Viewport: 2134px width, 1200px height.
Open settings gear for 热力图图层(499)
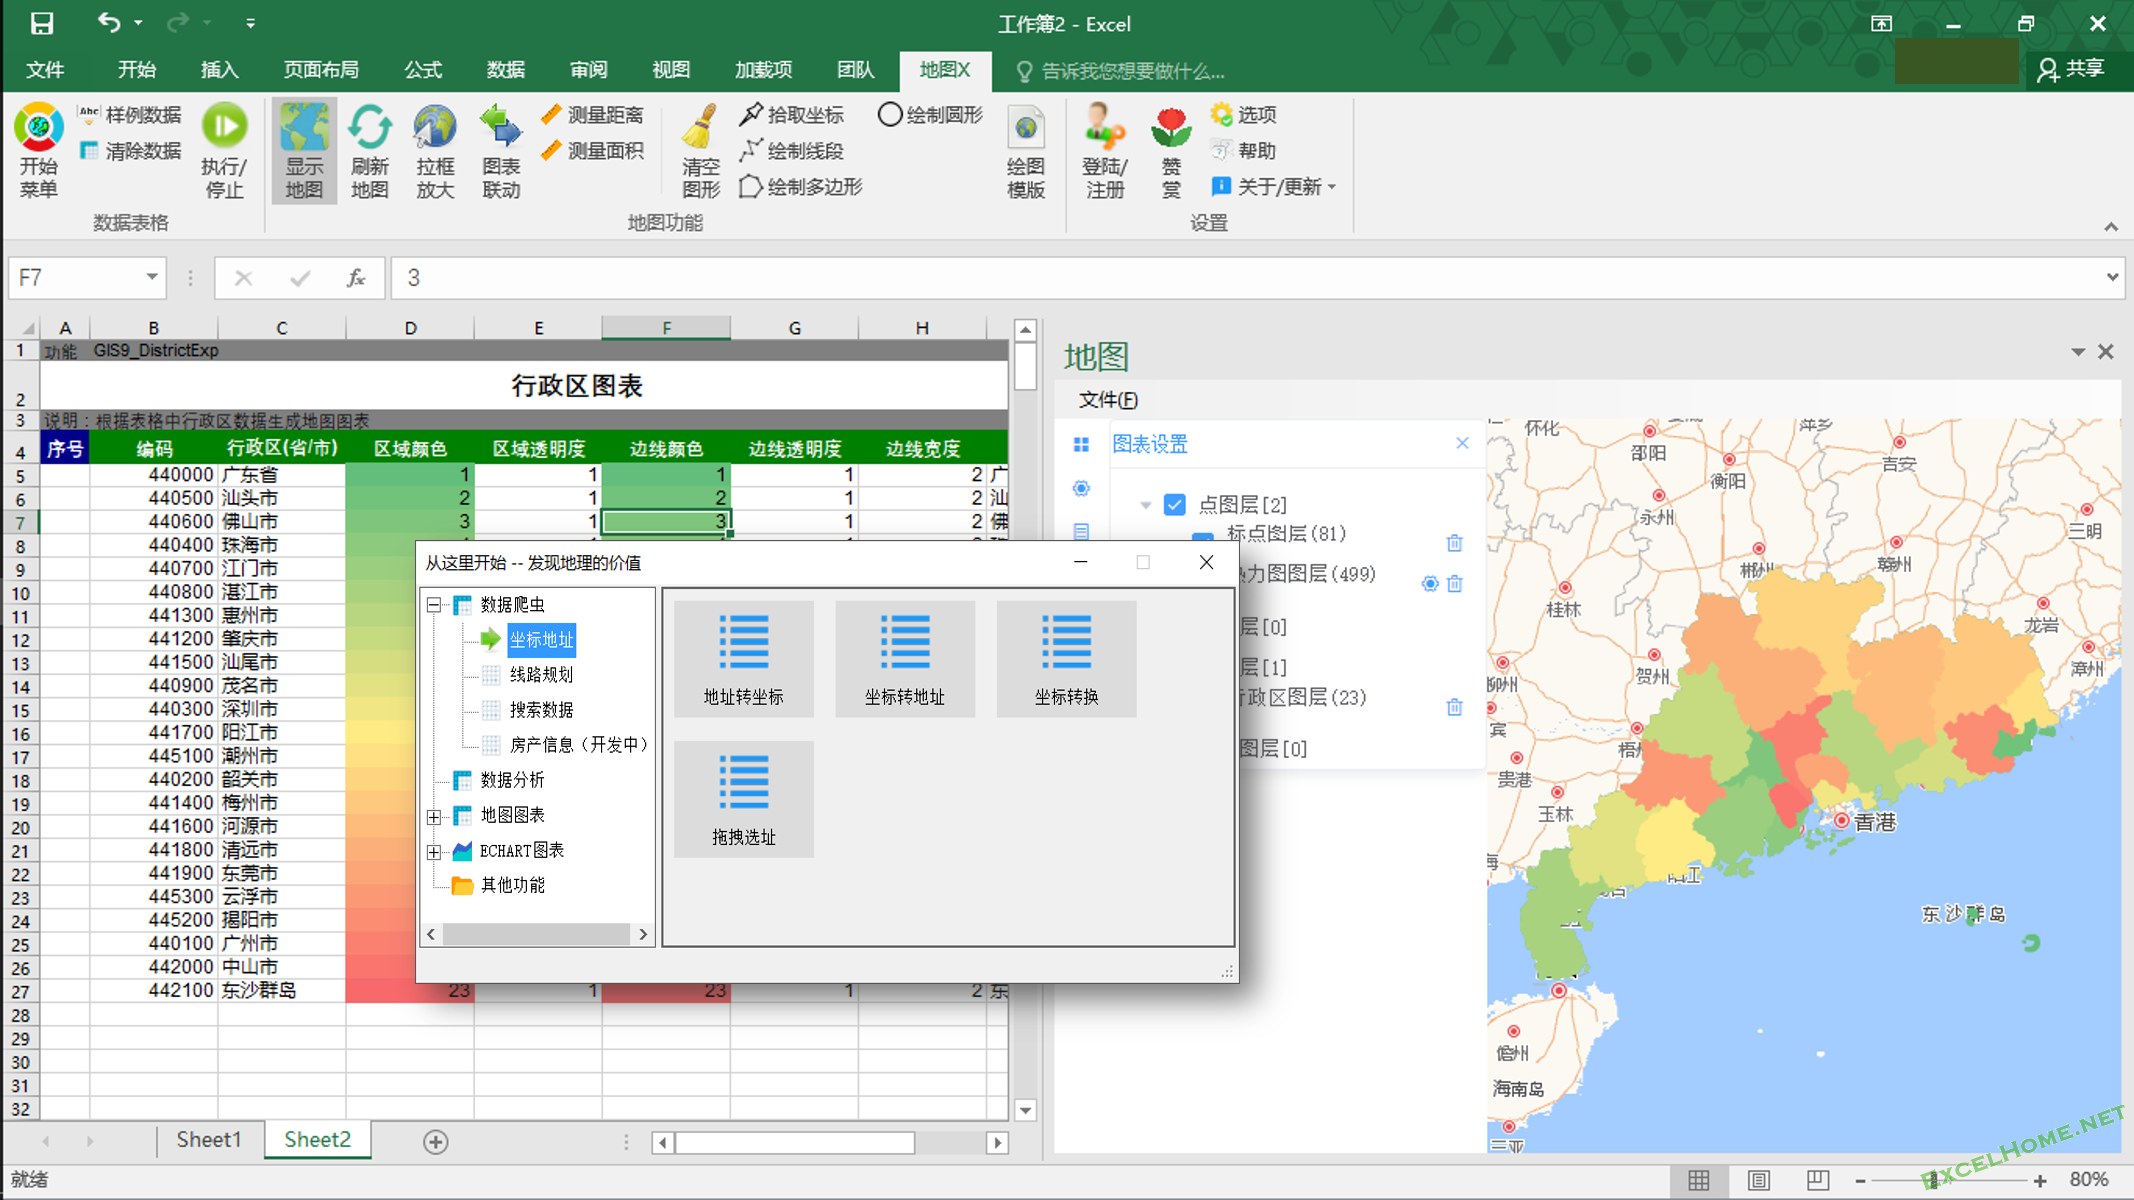pyautogui.click(x=1430, y=584)
